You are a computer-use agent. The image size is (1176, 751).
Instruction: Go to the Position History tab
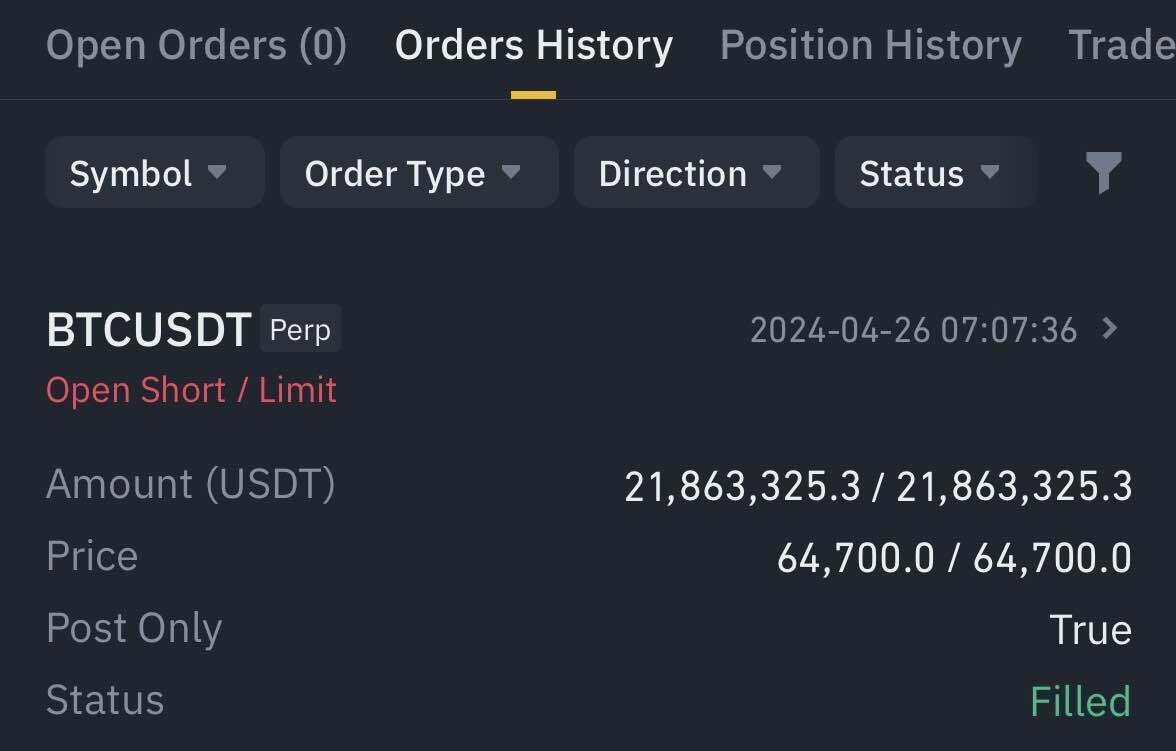pos(870,46)
